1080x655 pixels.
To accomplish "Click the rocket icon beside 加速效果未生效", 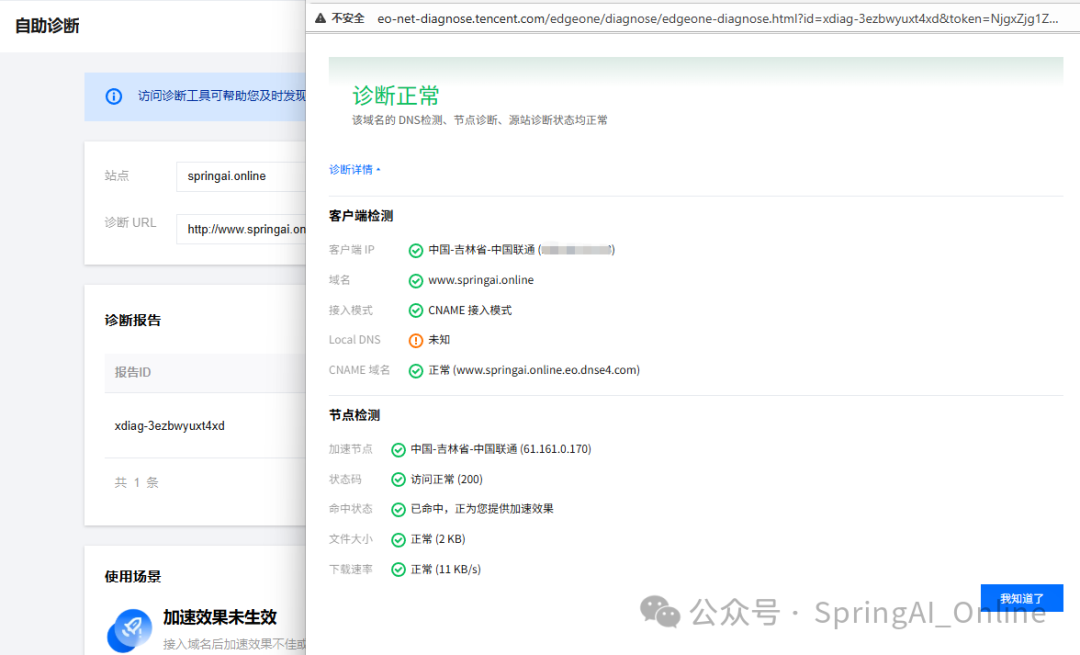I will (129, 630).
